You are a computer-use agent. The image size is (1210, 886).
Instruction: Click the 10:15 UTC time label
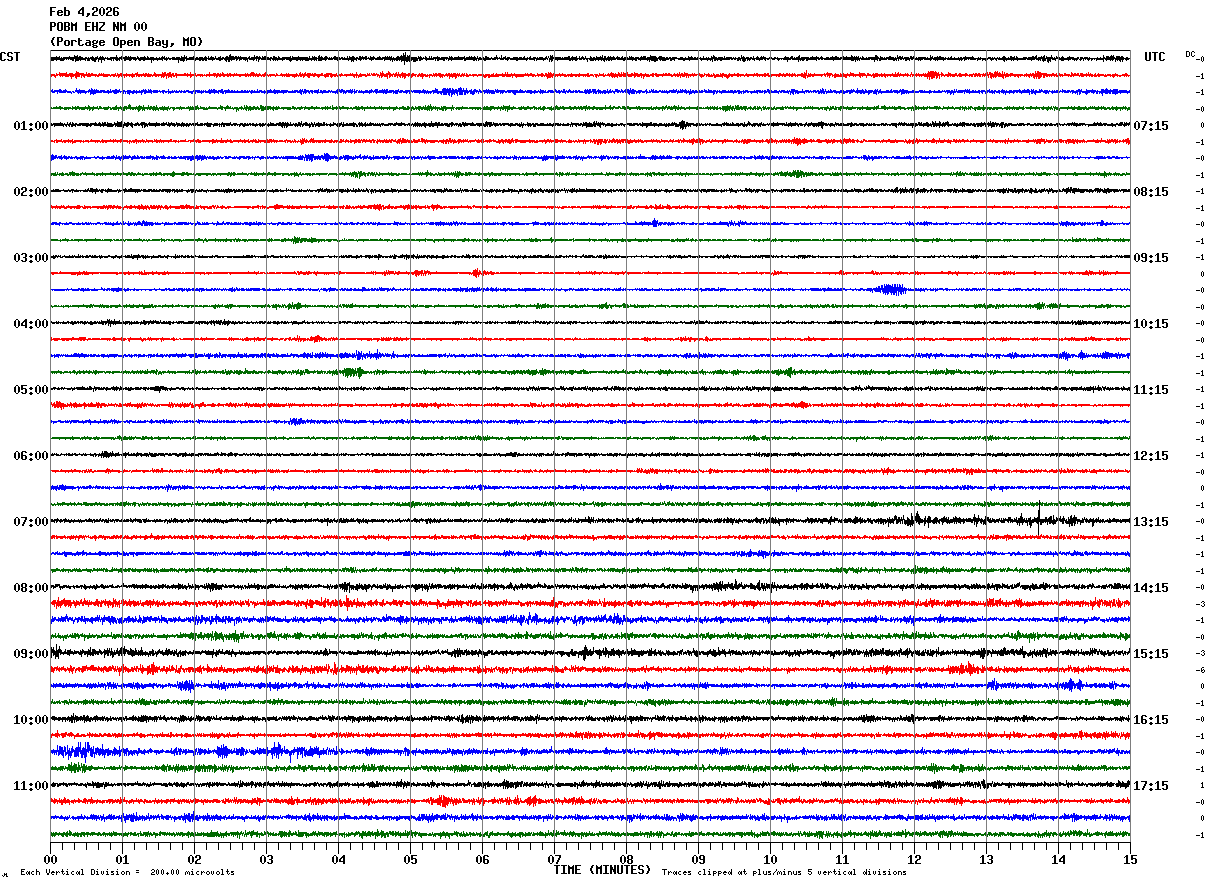pos(1150,324)
